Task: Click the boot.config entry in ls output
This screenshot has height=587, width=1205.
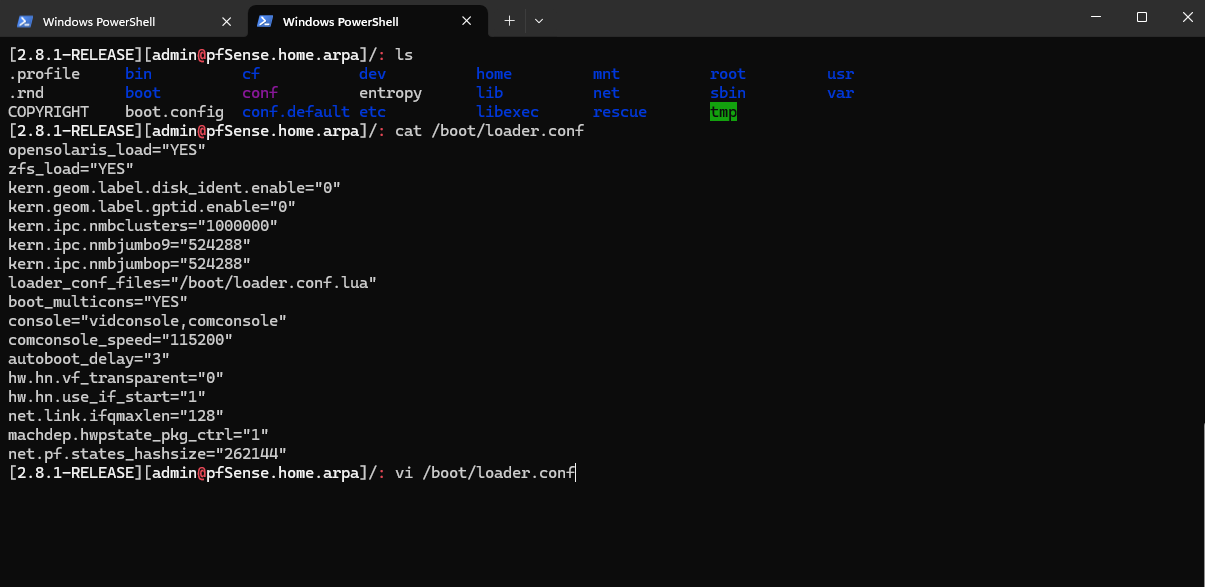Action: click(x=174, y=112)
